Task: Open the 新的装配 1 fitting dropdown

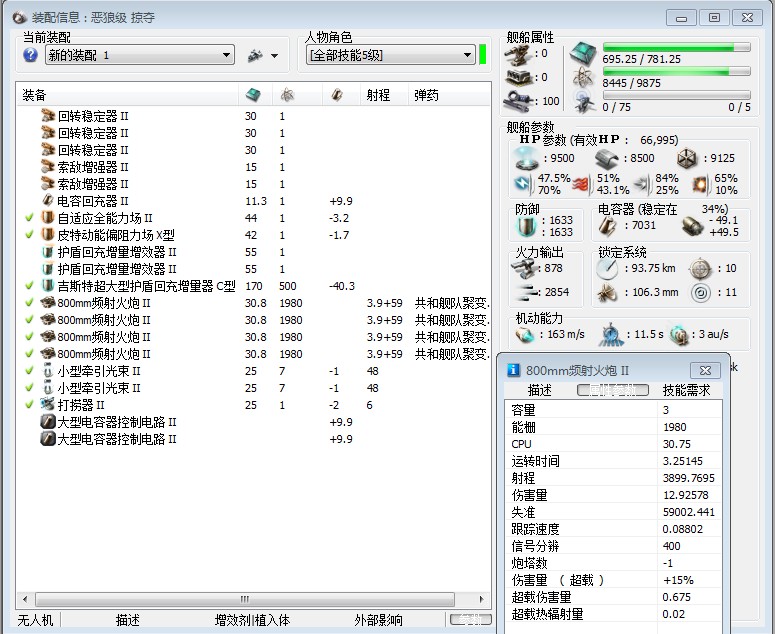Action: 140,55
